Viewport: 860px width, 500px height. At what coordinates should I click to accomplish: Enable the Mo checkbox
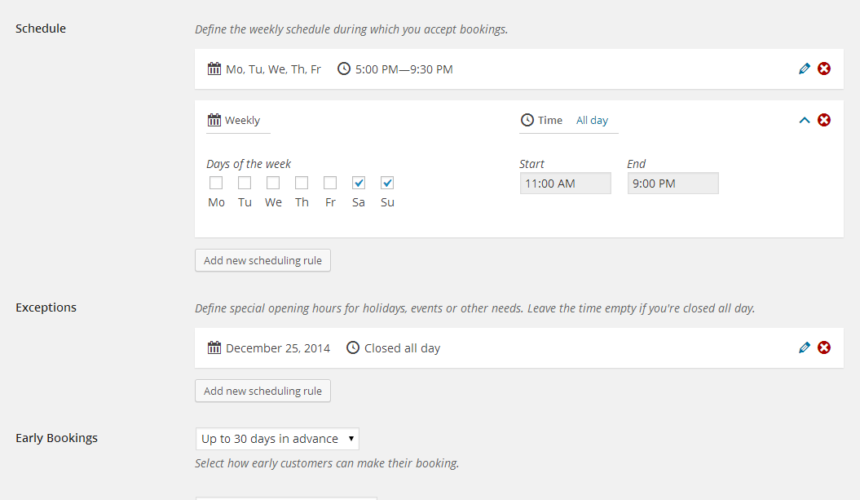pyautogui.click(x=216, y=183)
